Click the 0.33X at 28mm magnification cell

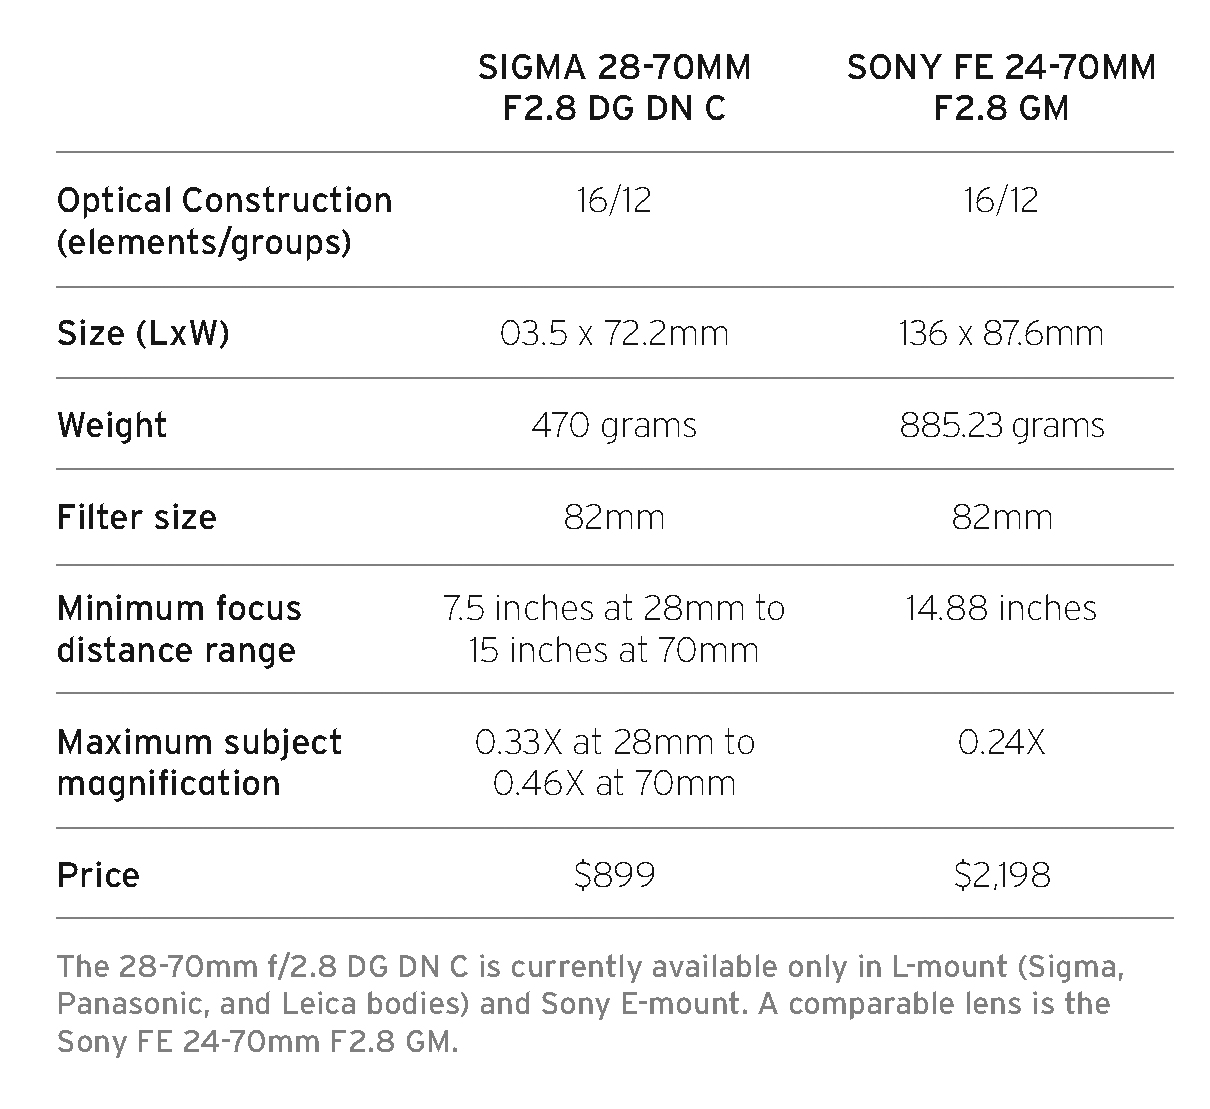pyautogui.click(x=614, y=762)
